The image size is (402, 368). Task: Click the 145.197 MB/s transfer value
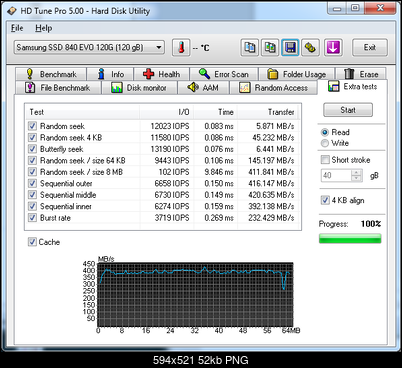coord(271,160)
